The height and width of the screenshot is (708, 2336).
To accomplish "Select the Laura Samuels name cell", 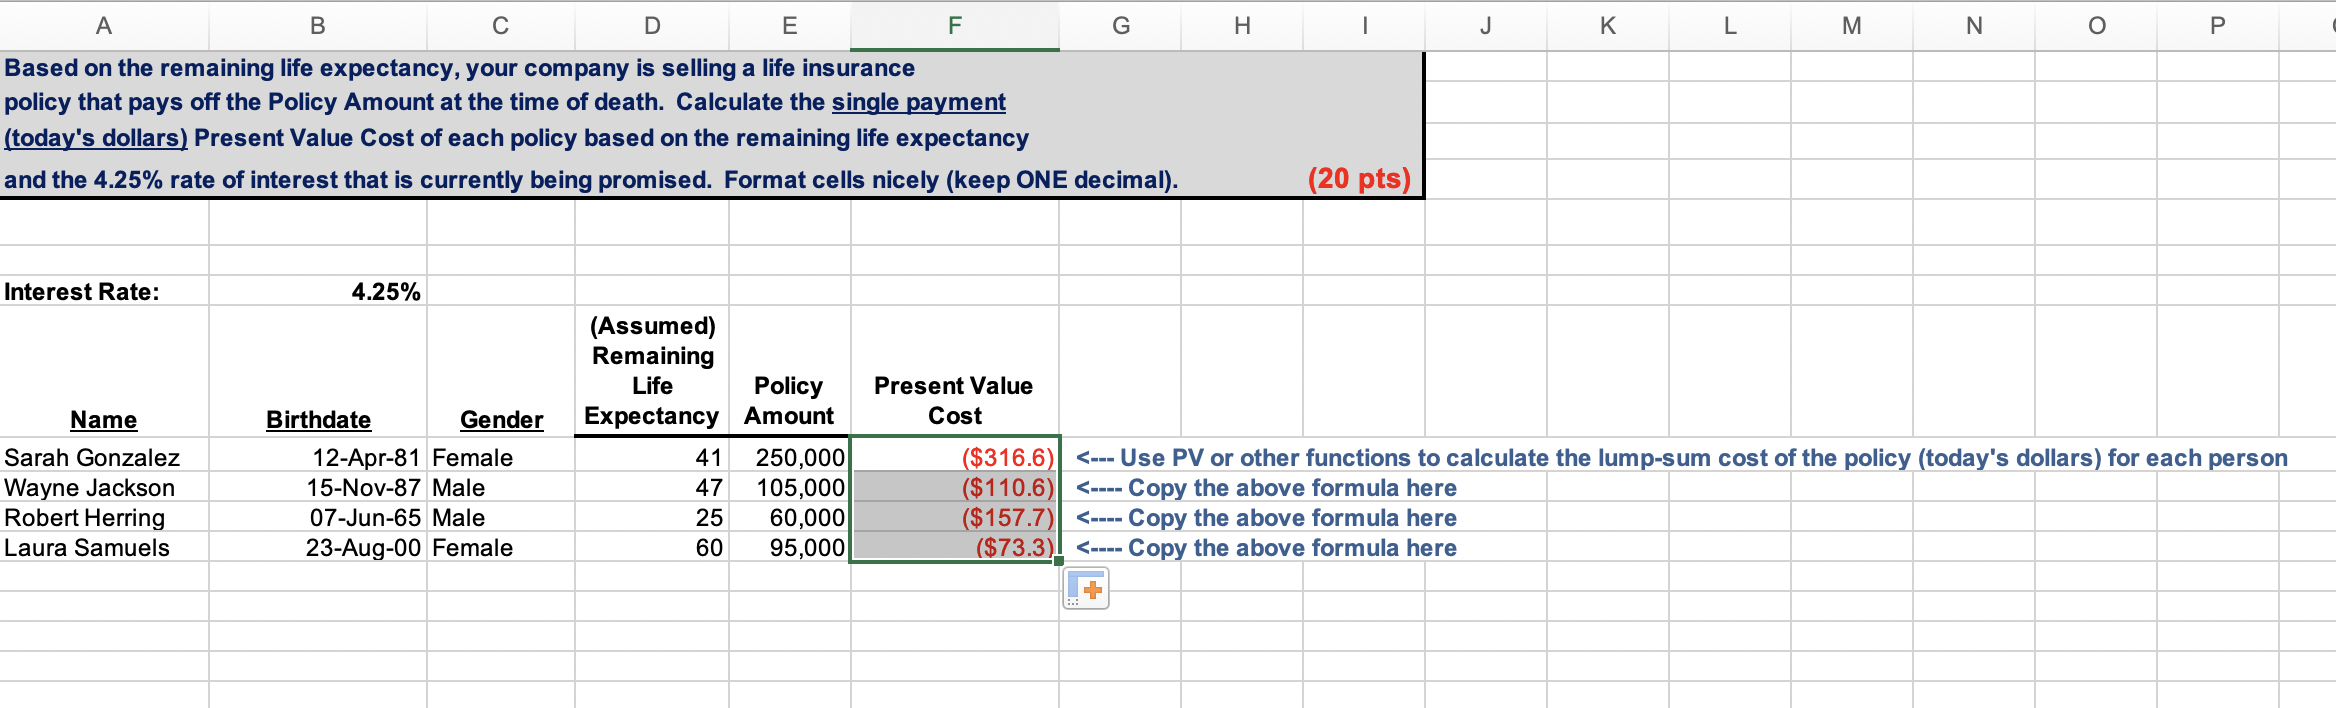I will pyautogui.click(x=104, y=547).
